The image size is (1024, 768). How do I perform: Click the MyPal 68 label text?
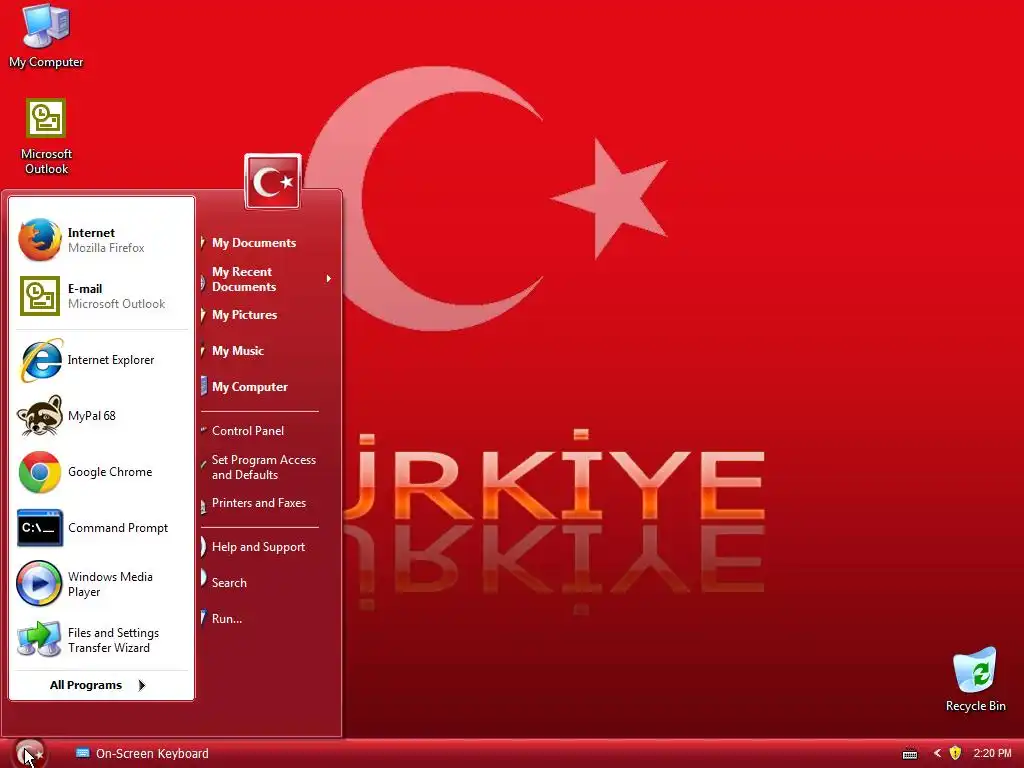pos(91,416)
